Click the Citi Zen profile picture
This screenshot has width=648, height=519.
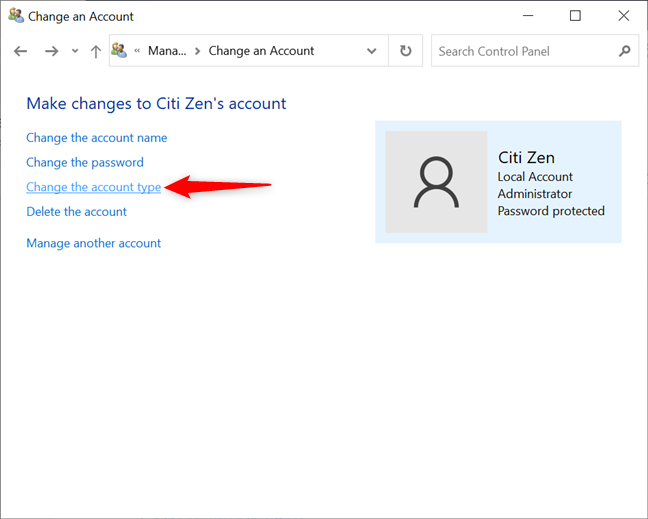pos(436,182)
